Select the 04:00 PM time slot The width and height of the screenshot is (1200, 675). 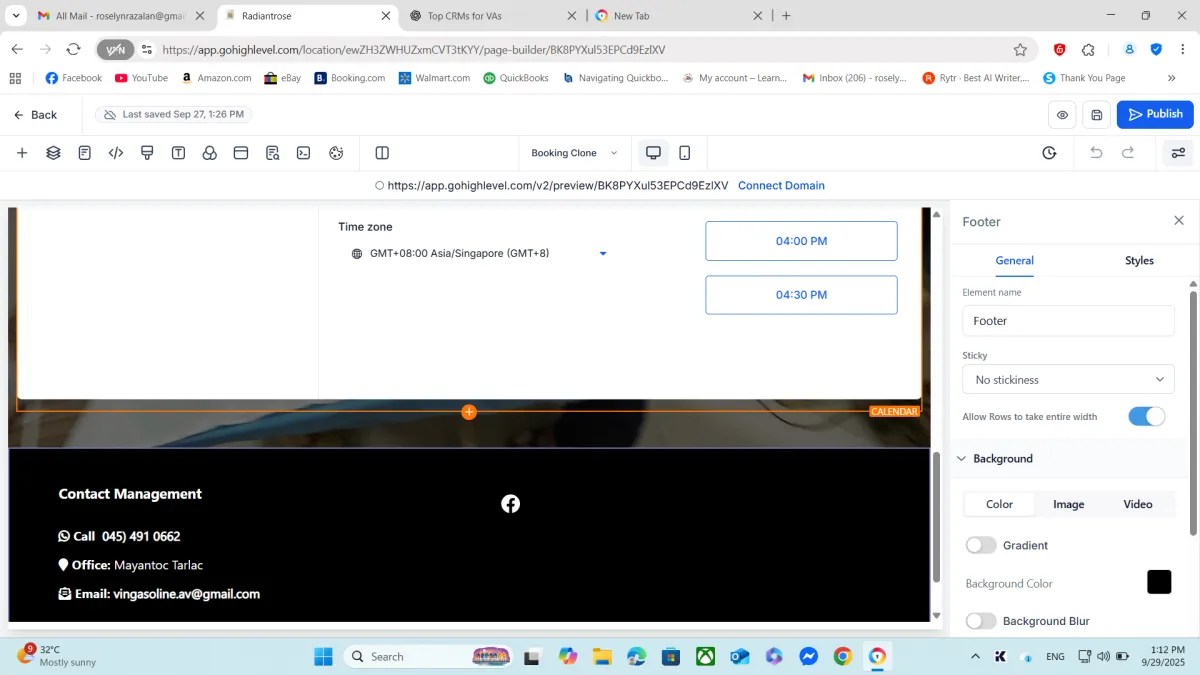point(801,241)
